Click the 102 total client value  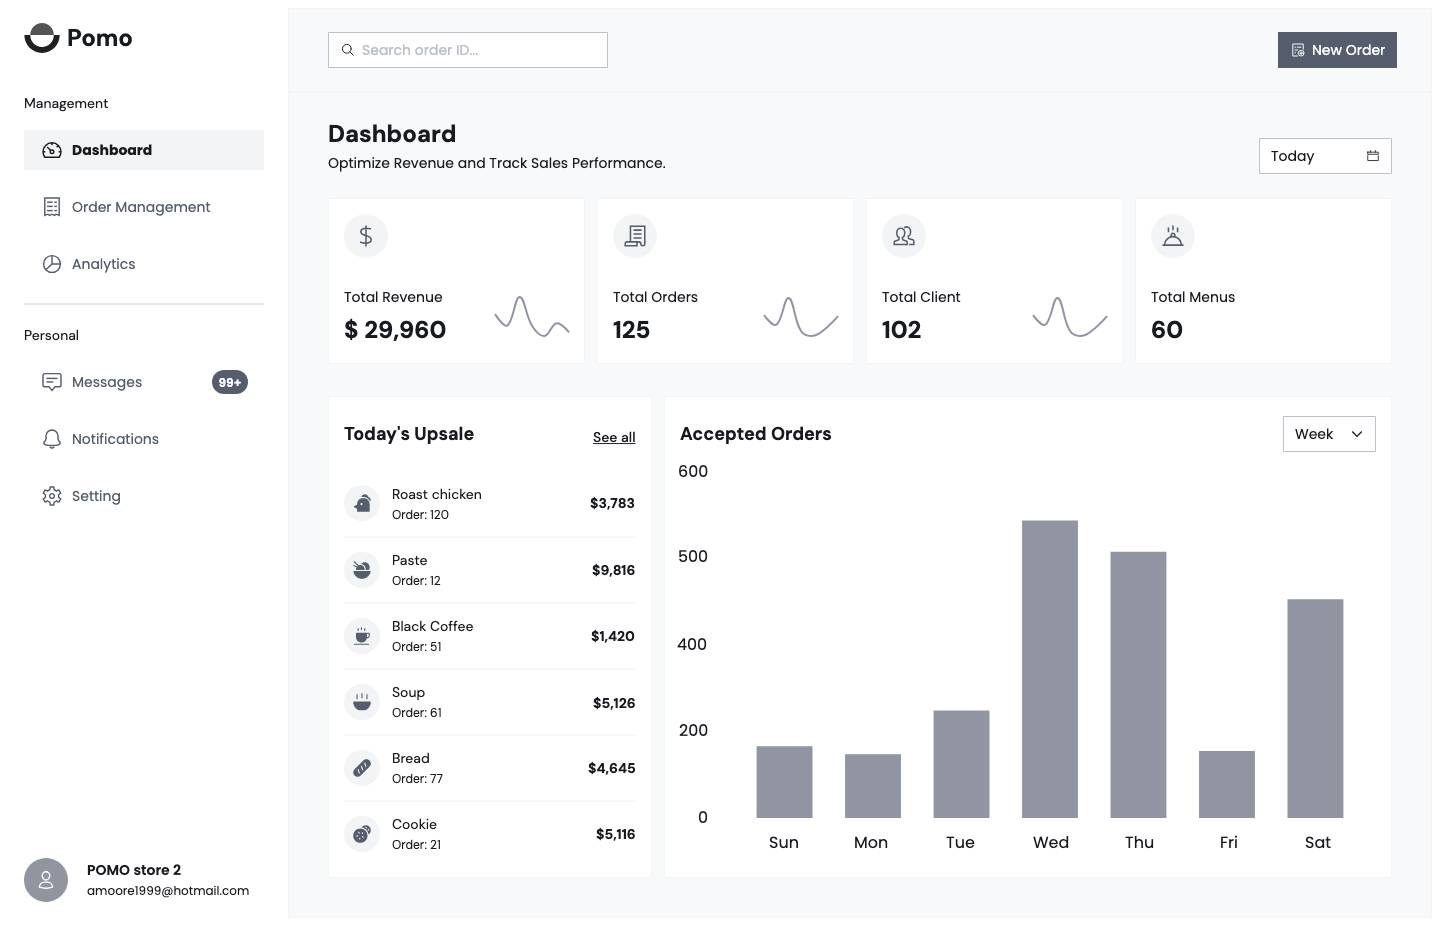[901, 330]
